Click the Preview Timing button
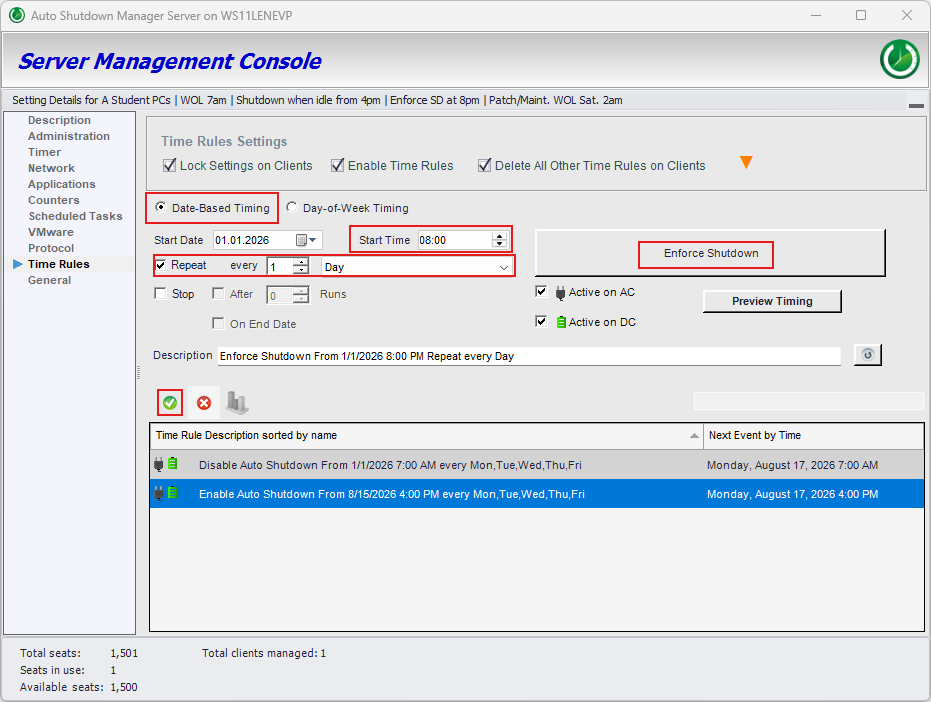931x702 pixels. point(772,301)
